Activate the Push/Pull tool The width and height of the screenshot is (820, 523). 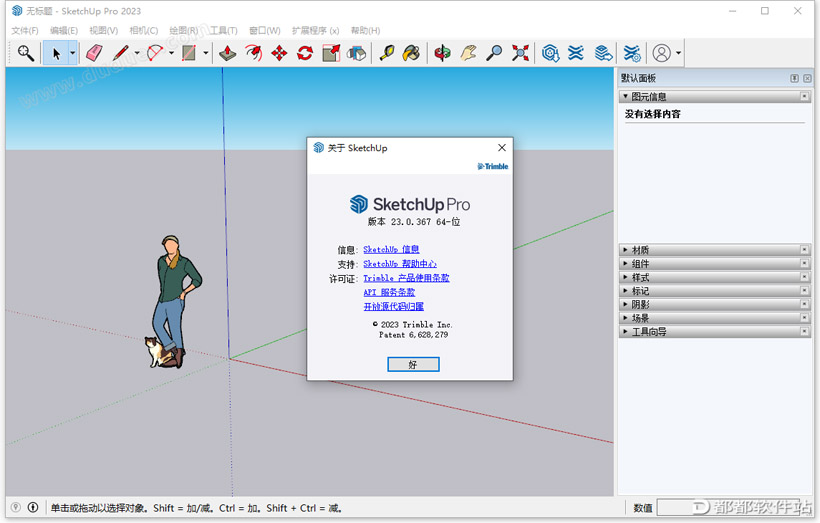click(x=227, y=53)
